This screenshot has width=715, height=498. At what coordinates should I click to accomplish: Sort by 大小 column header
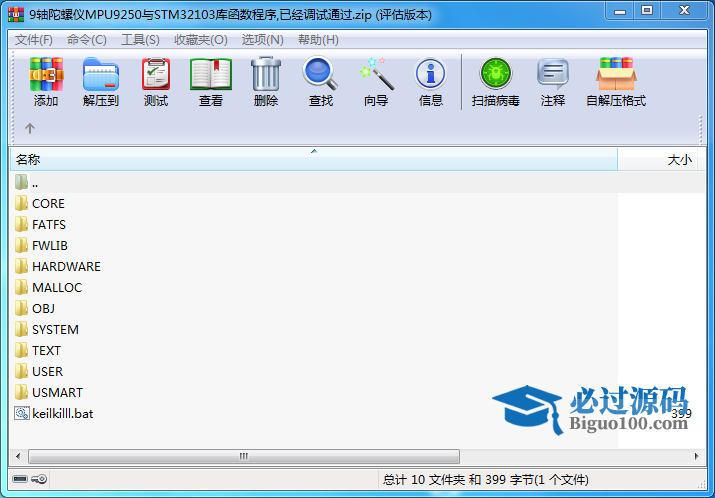(x=658, y=159)
